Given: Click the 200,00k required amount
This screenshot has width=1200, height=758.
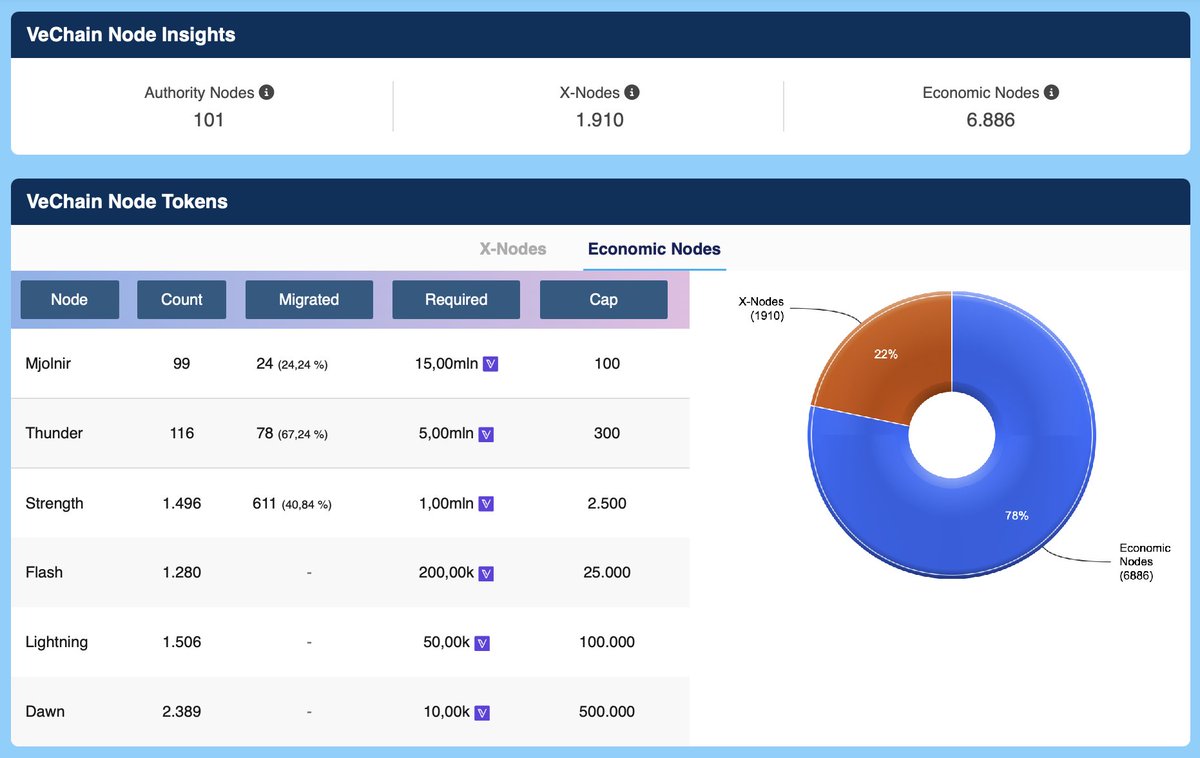Looking at the screenshot, I should tap(446, 573).
